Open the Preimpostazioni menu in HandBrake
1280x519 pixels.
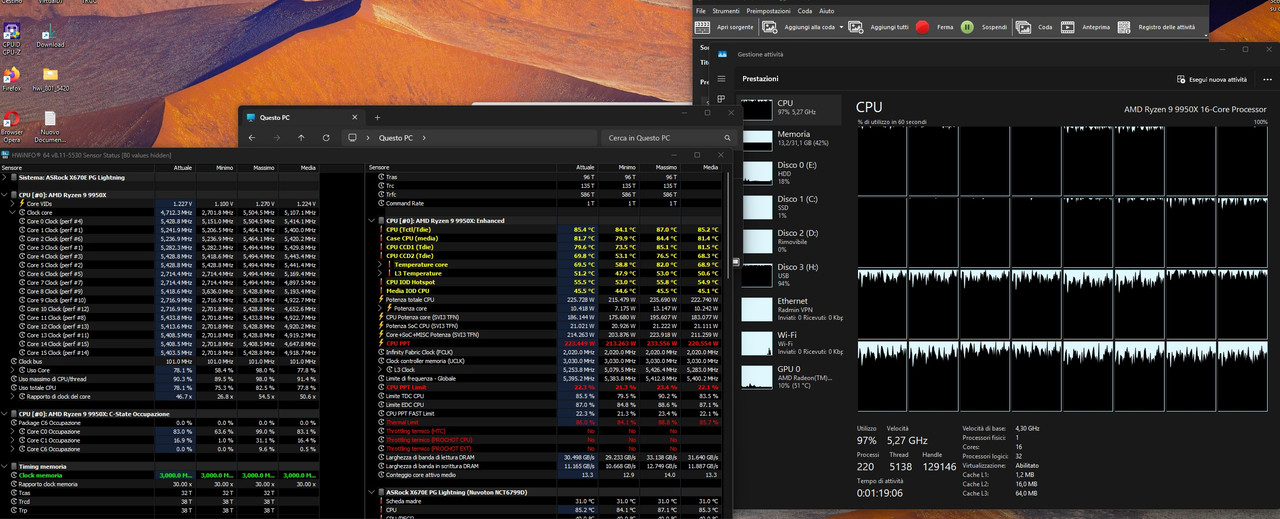click(768, 10)
